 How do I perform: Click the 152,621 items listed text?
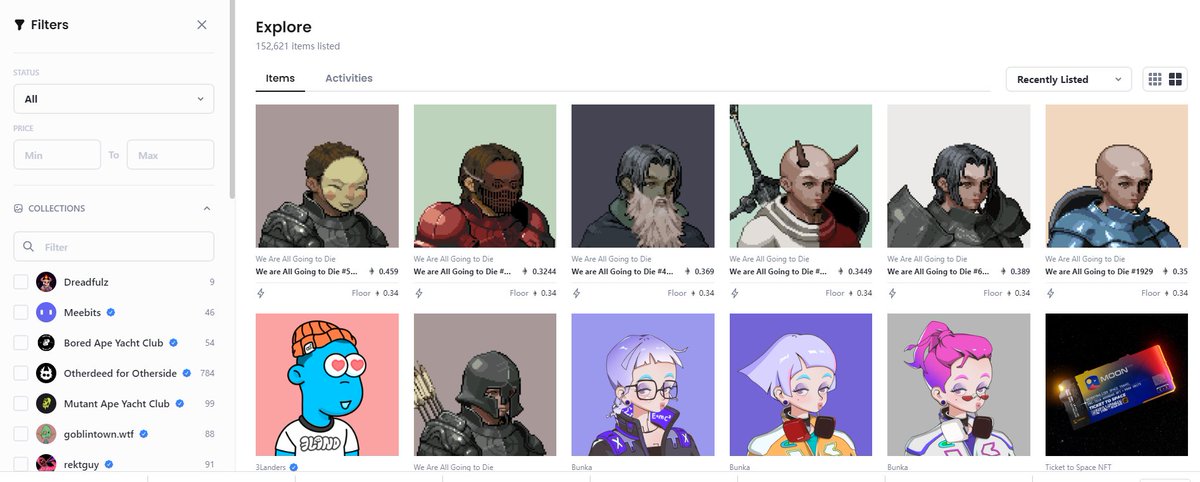coord(298,46)
